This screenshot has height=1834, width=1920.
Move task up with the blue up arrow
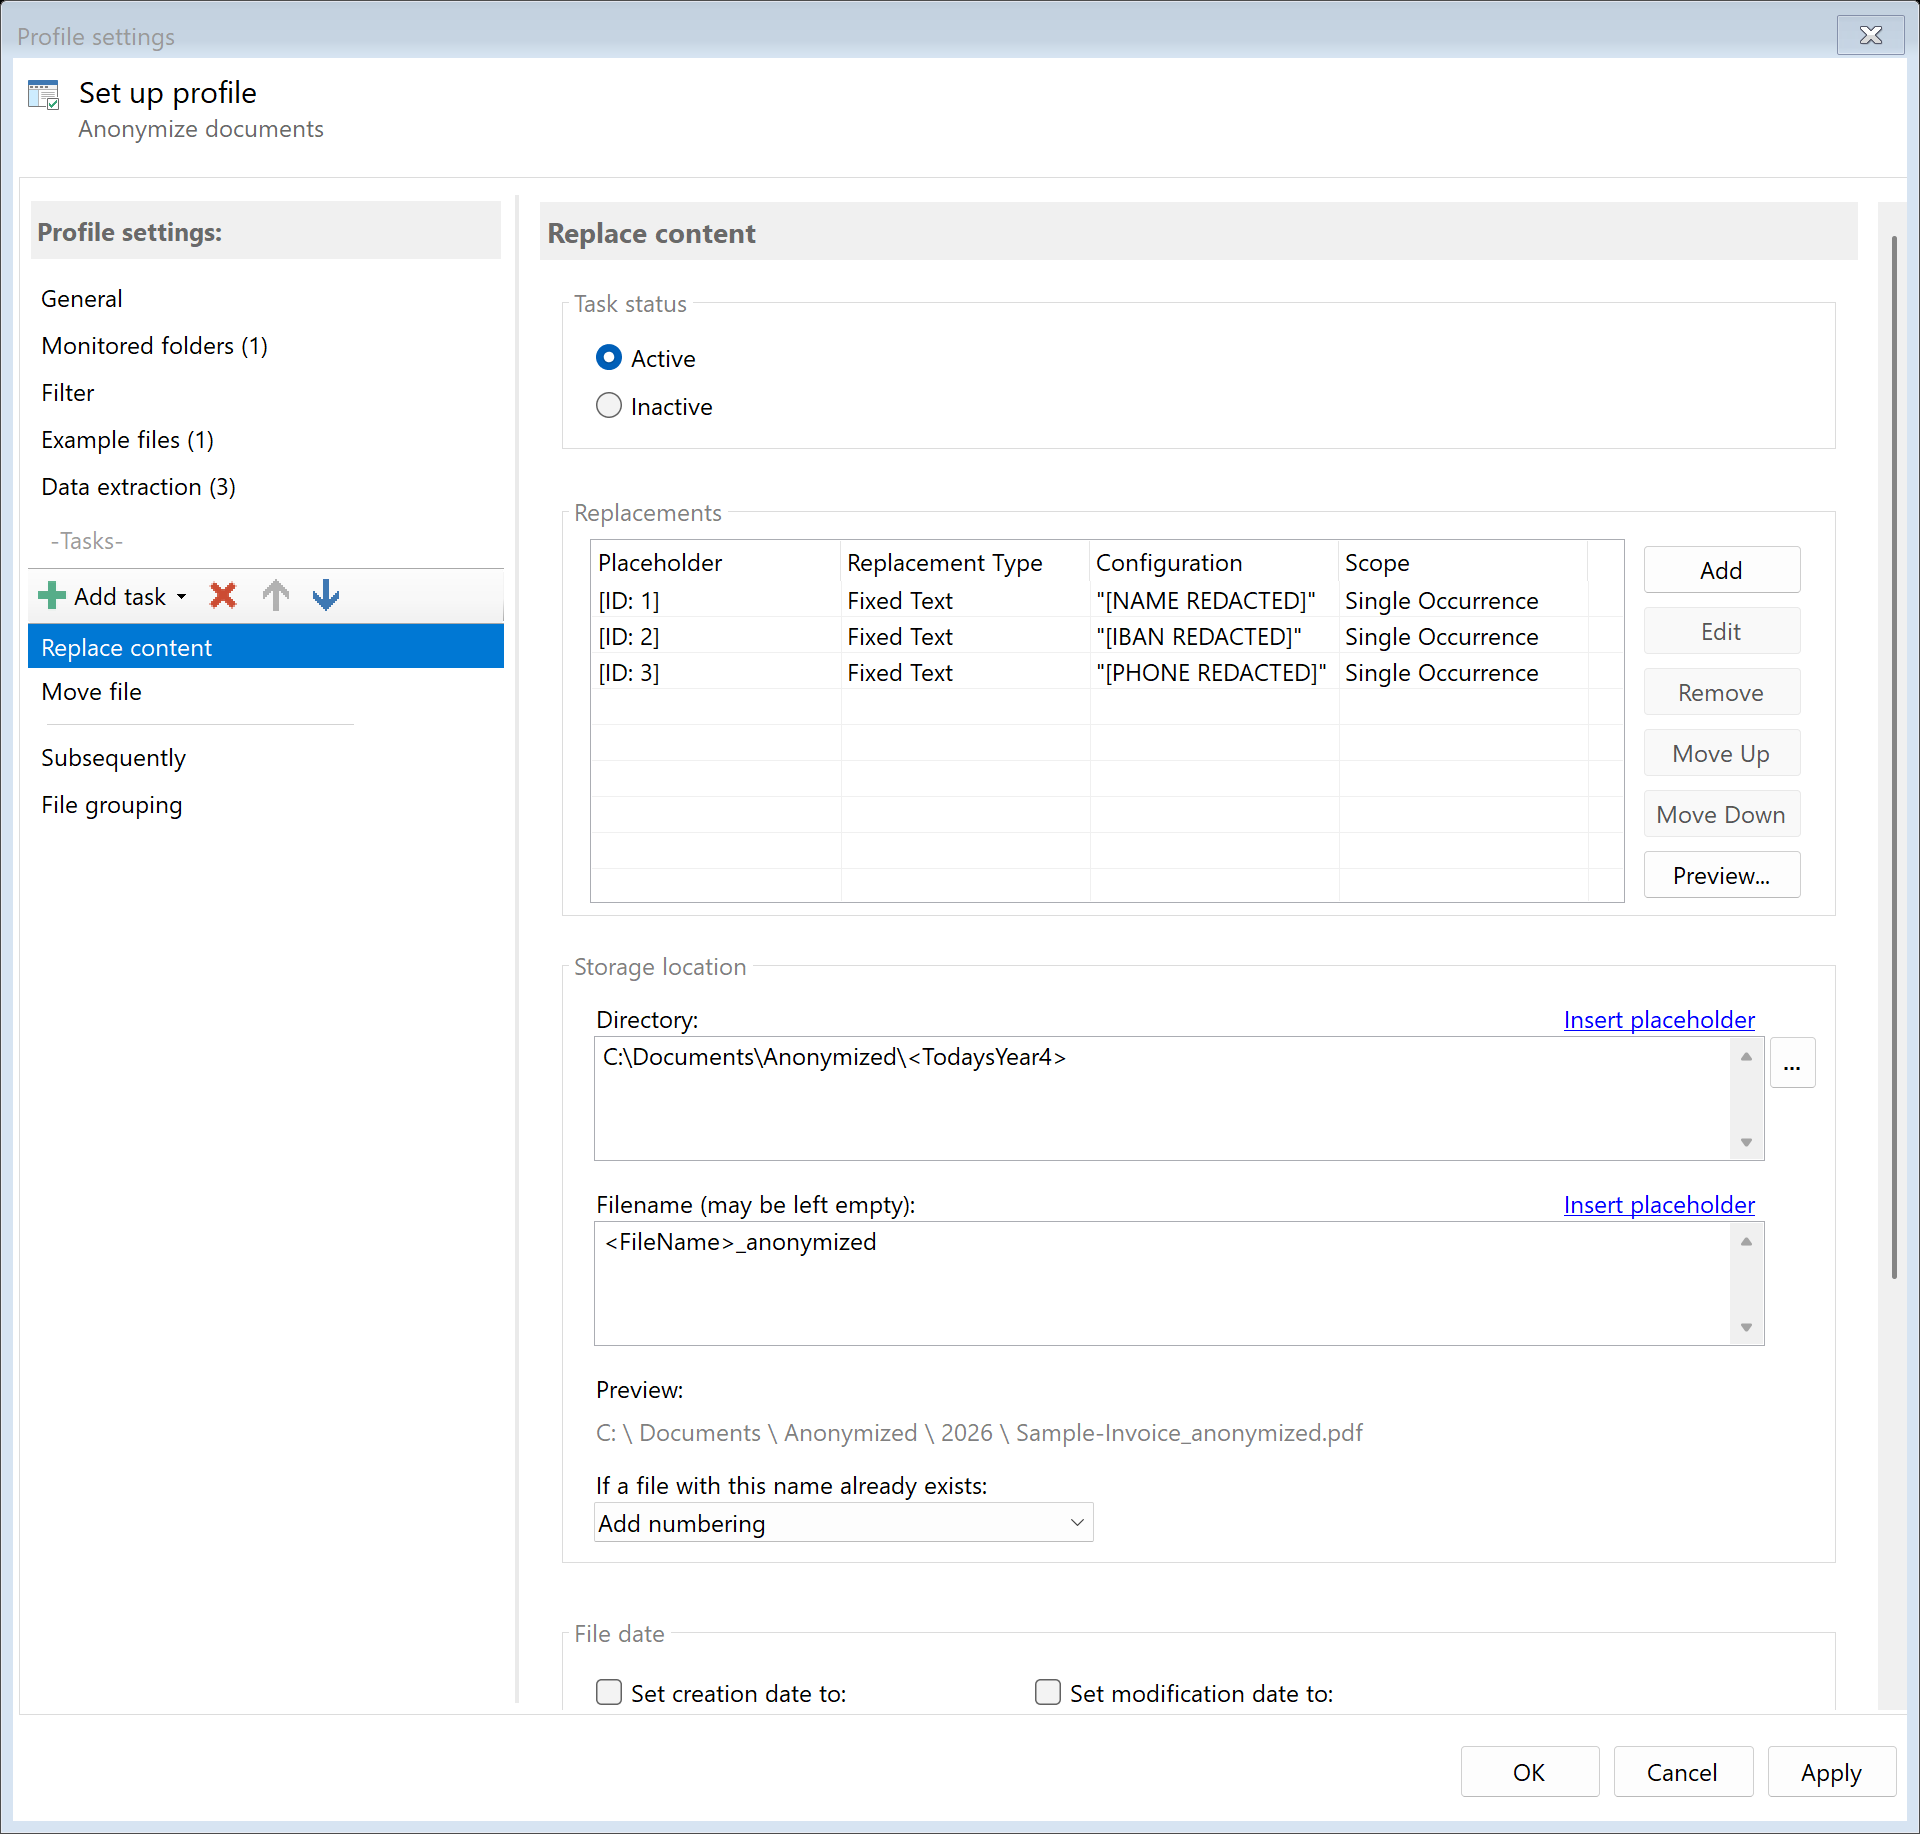coord(275,595)
